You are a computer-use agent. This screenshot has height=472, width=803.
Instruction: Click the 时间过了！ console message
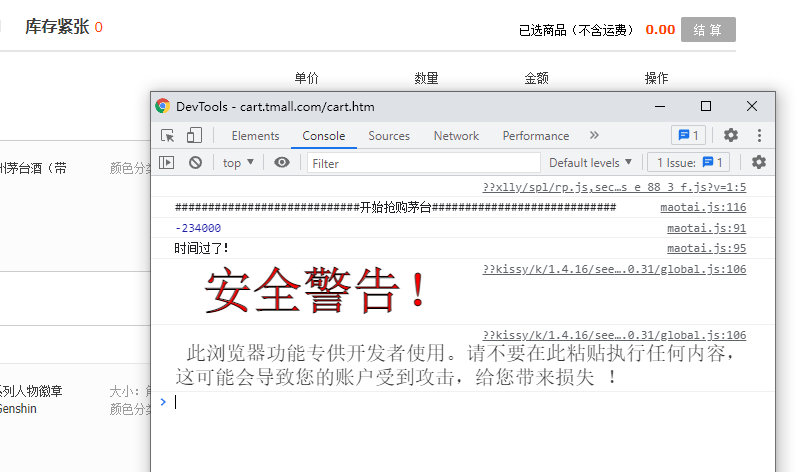tap(201, 249)
